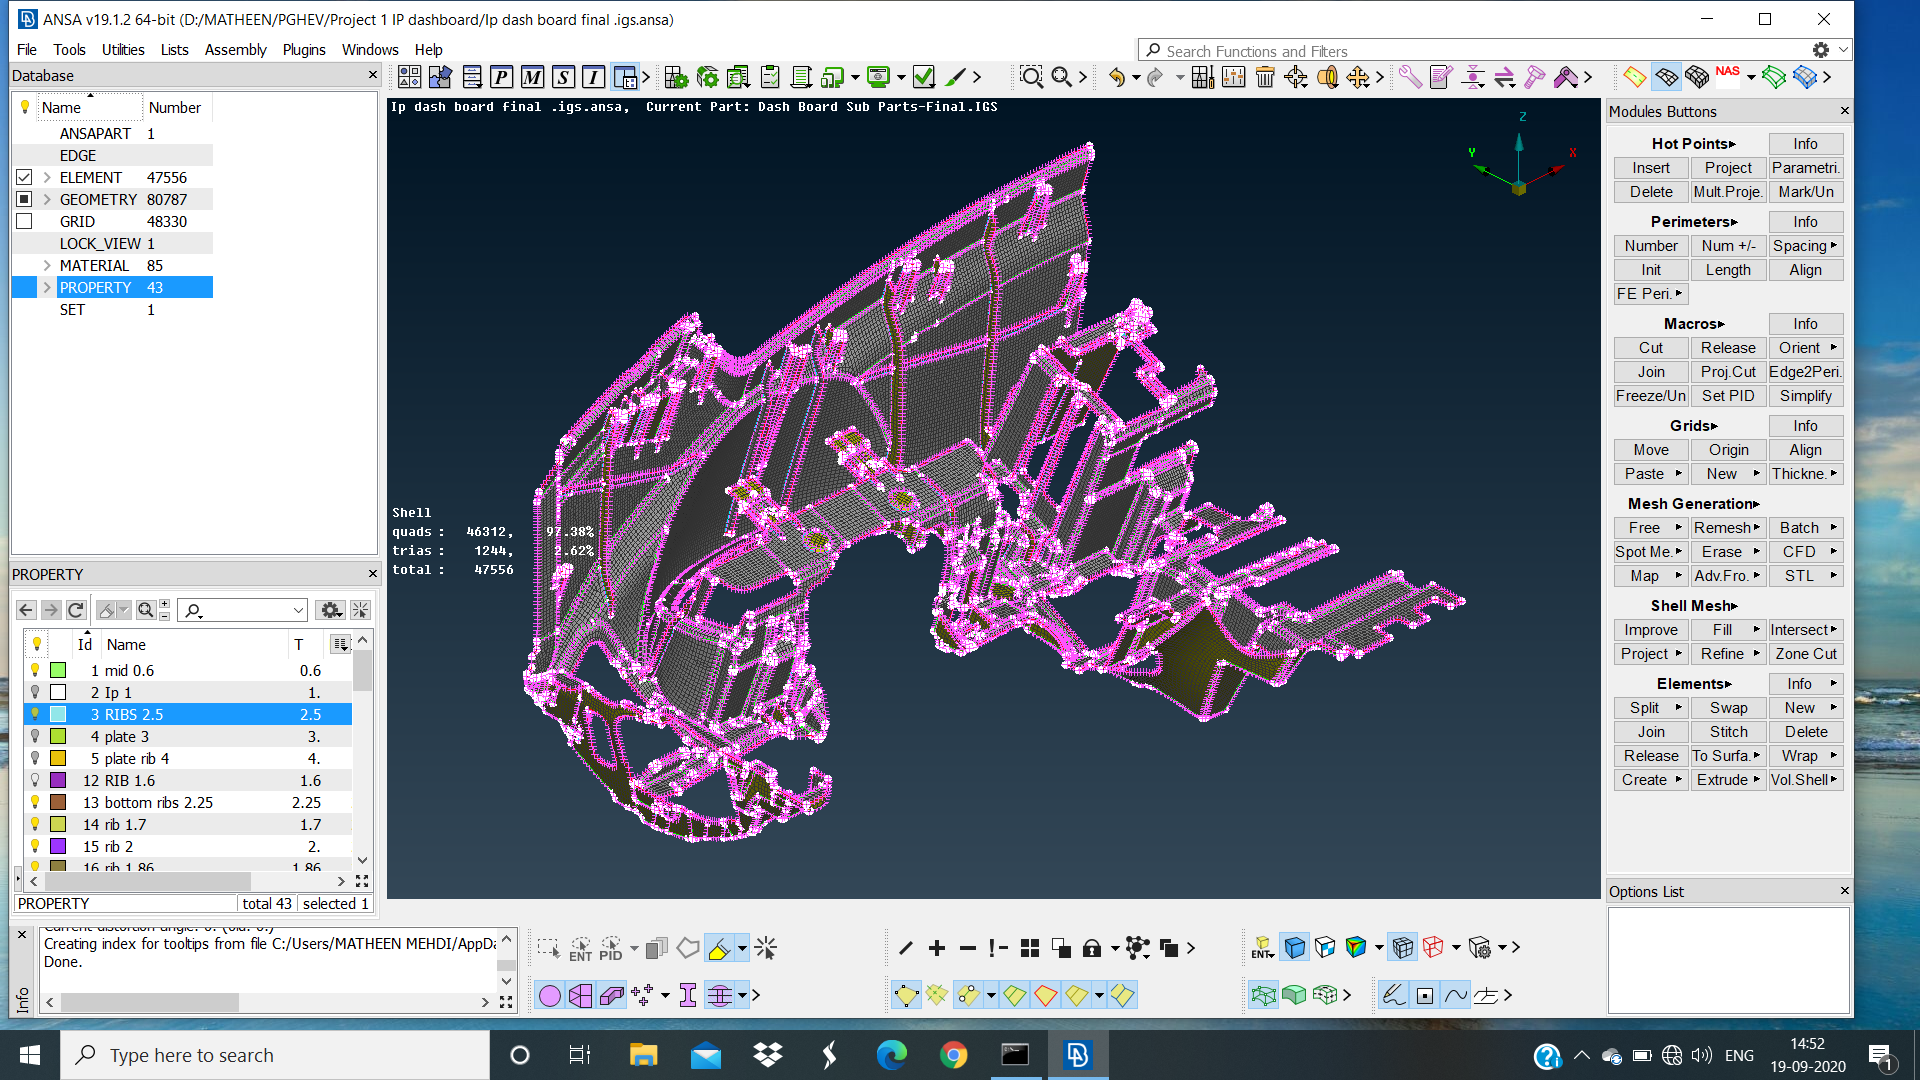1920x1080 pixels.
Task: Click the color swatch of RIBS 2.5 property
Action: tap(58, 714)
